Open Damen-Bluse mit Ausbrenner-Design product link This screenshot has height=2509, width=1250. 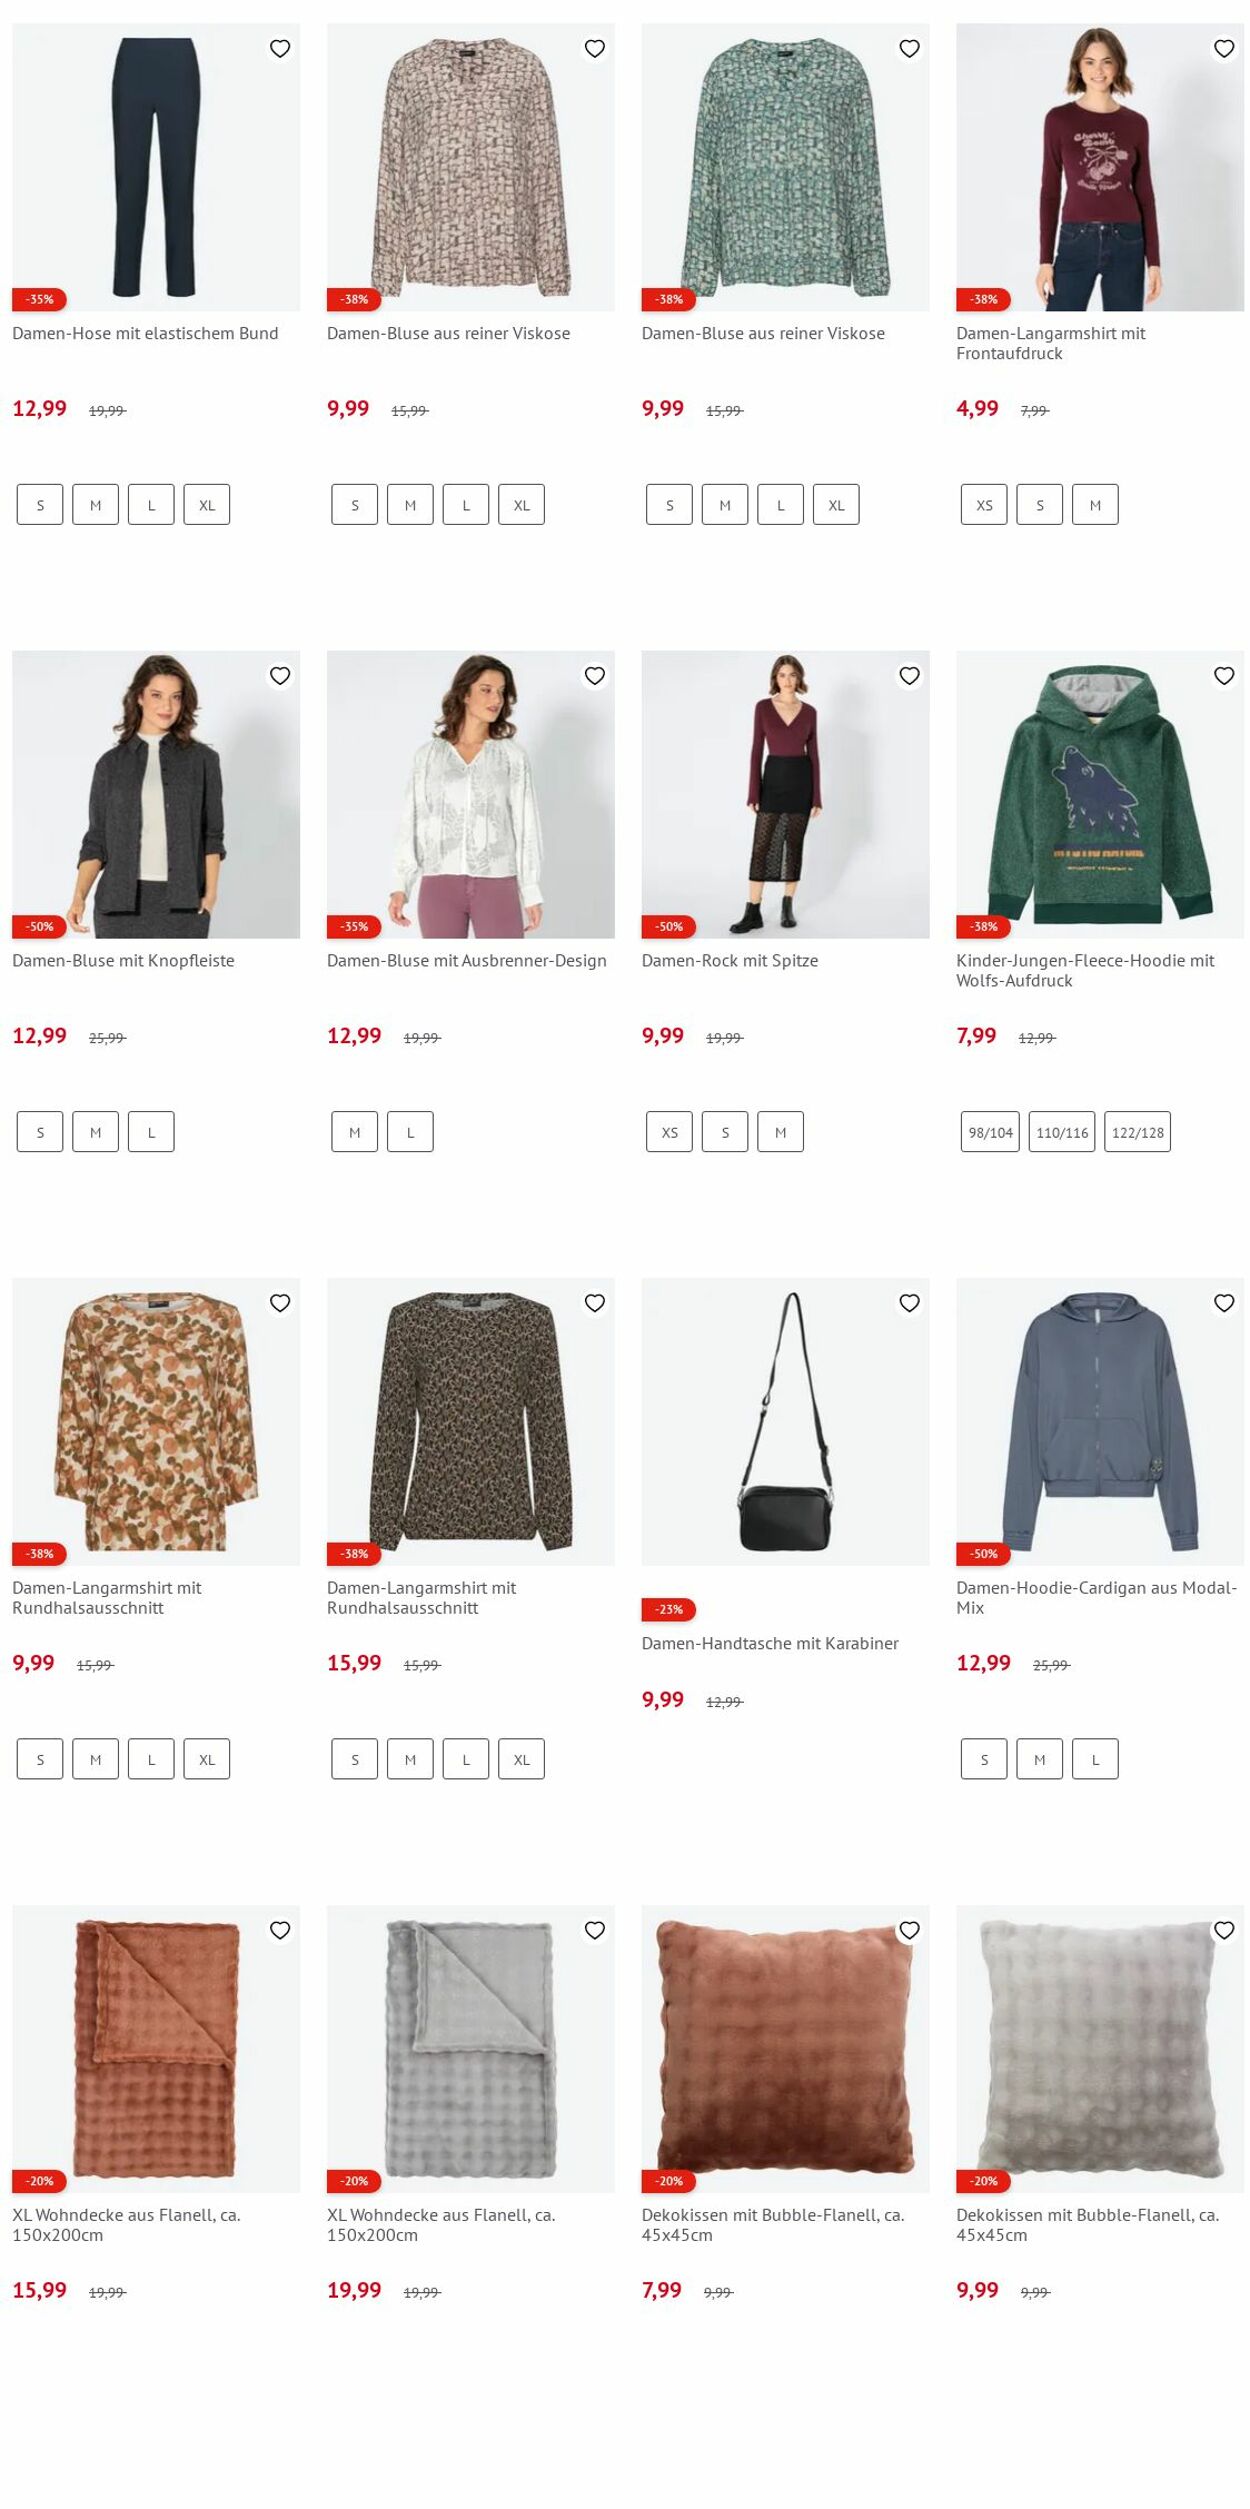pyautogui.click(x=467, y=960)
